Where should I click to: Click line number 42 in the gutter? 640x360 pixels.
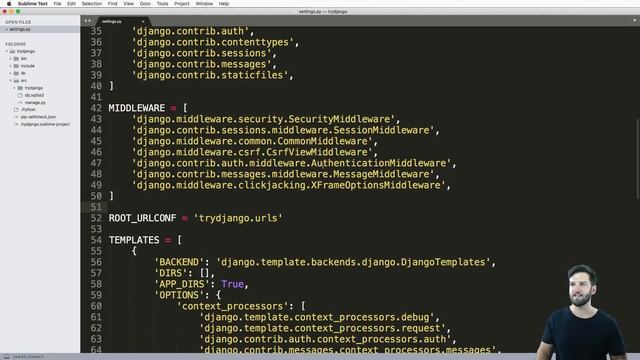click(96, 108)
